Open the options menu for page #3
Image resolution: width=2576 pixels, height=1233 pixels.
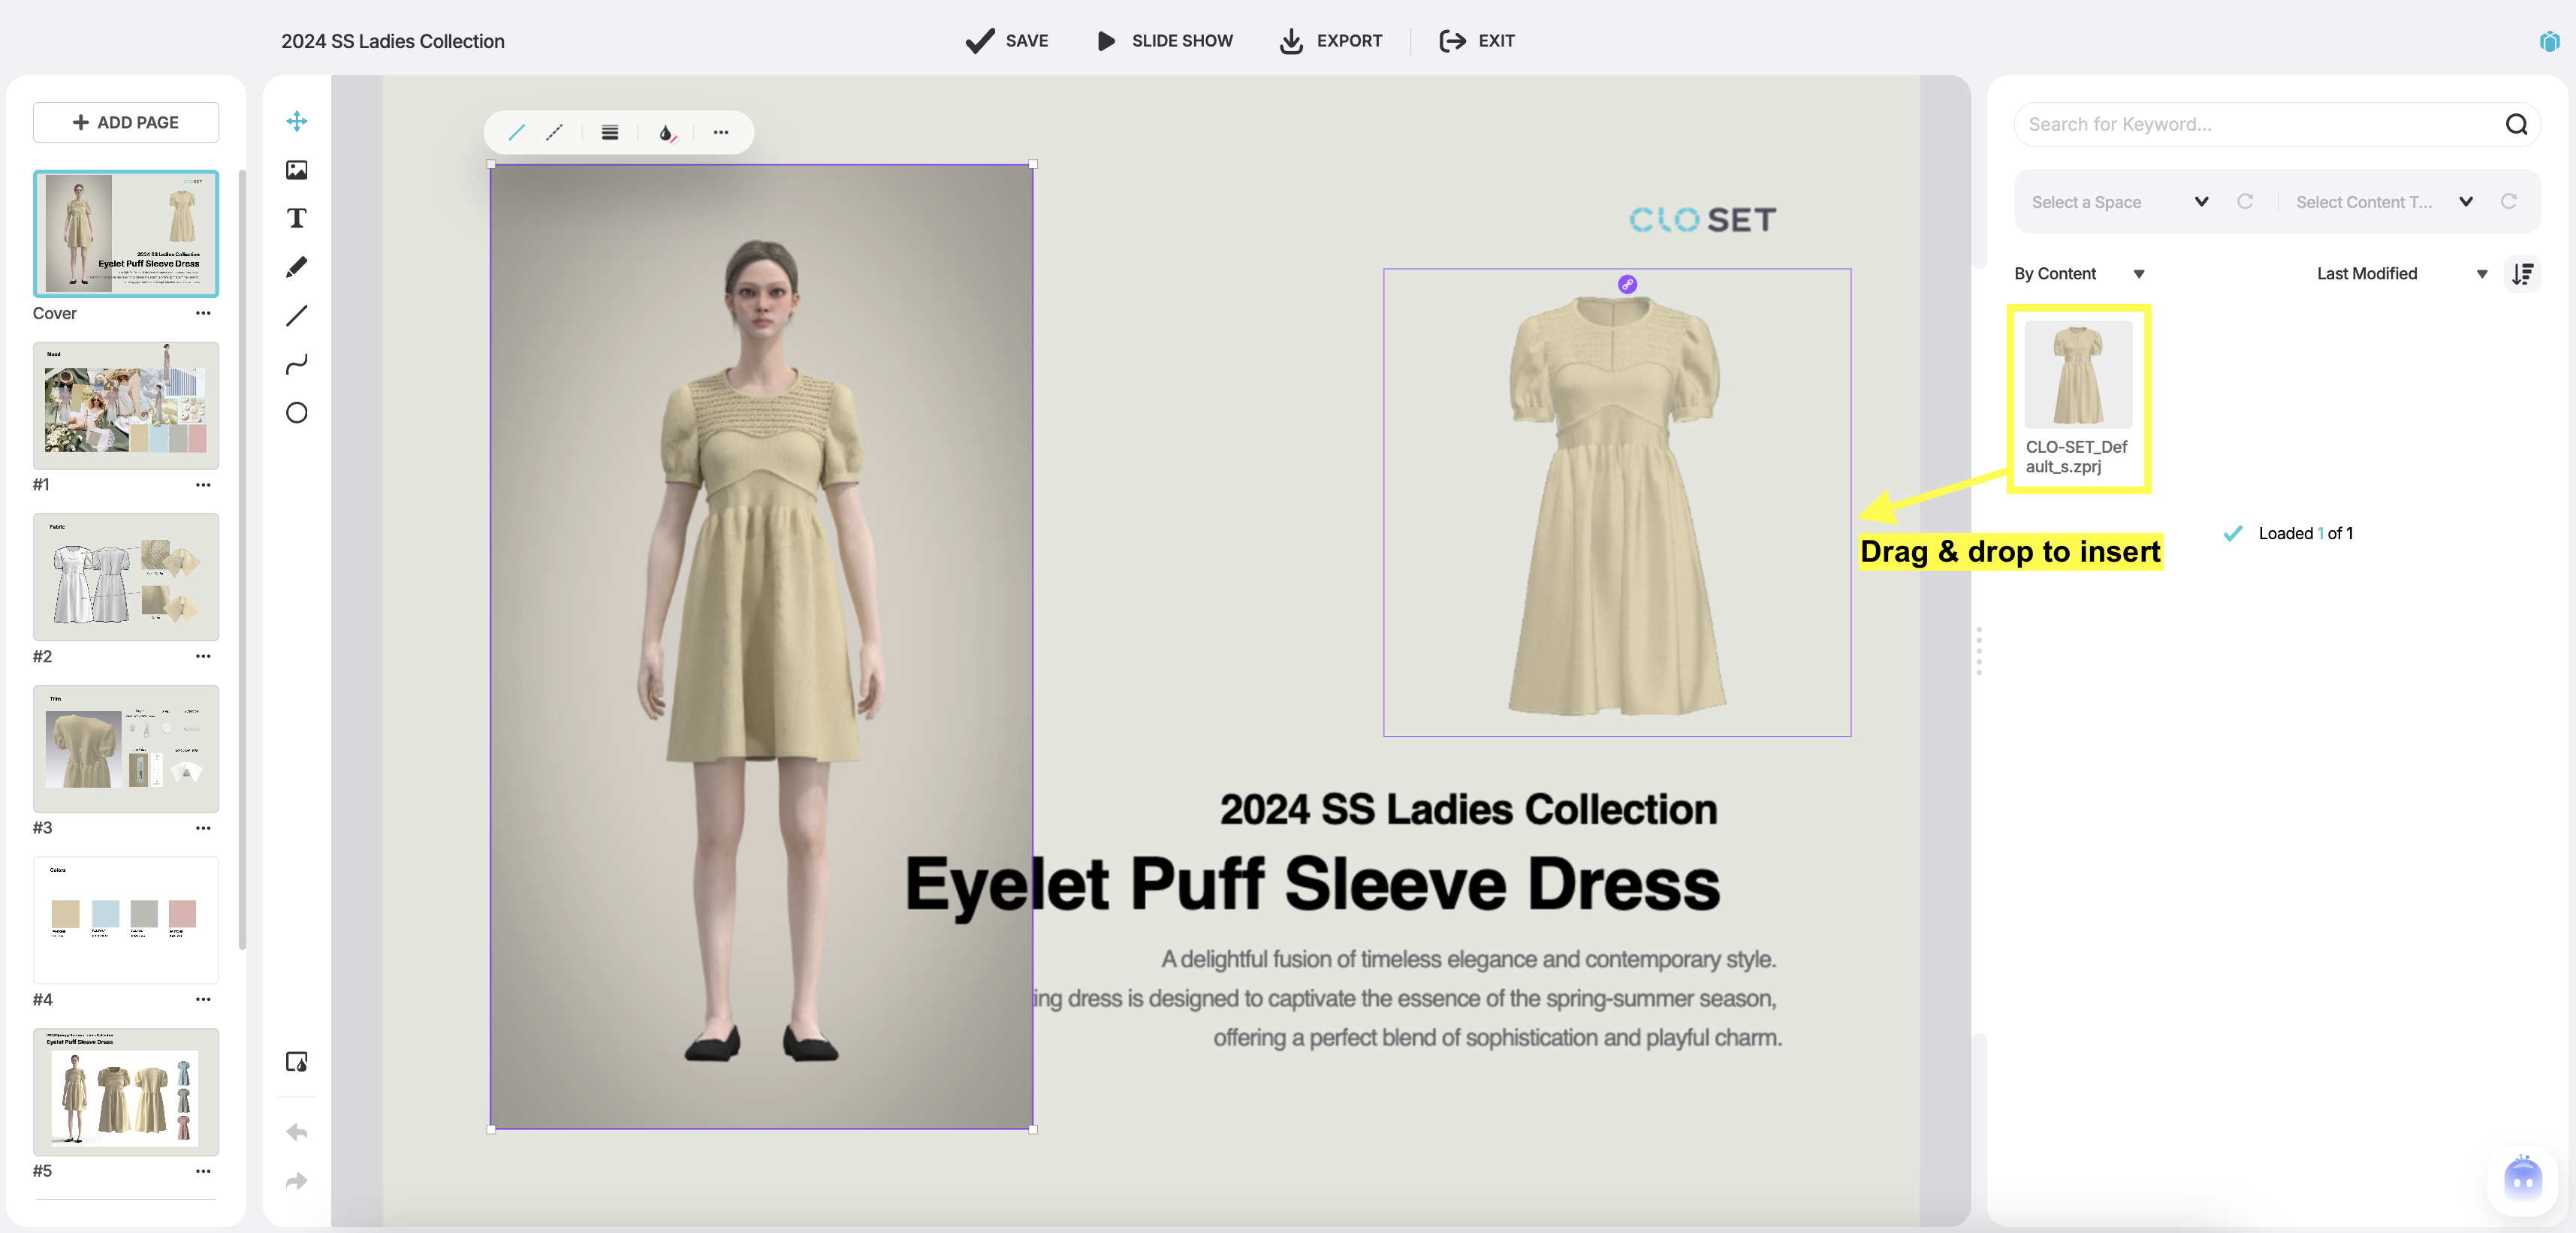pyautogui.click(x=203, y=828)
